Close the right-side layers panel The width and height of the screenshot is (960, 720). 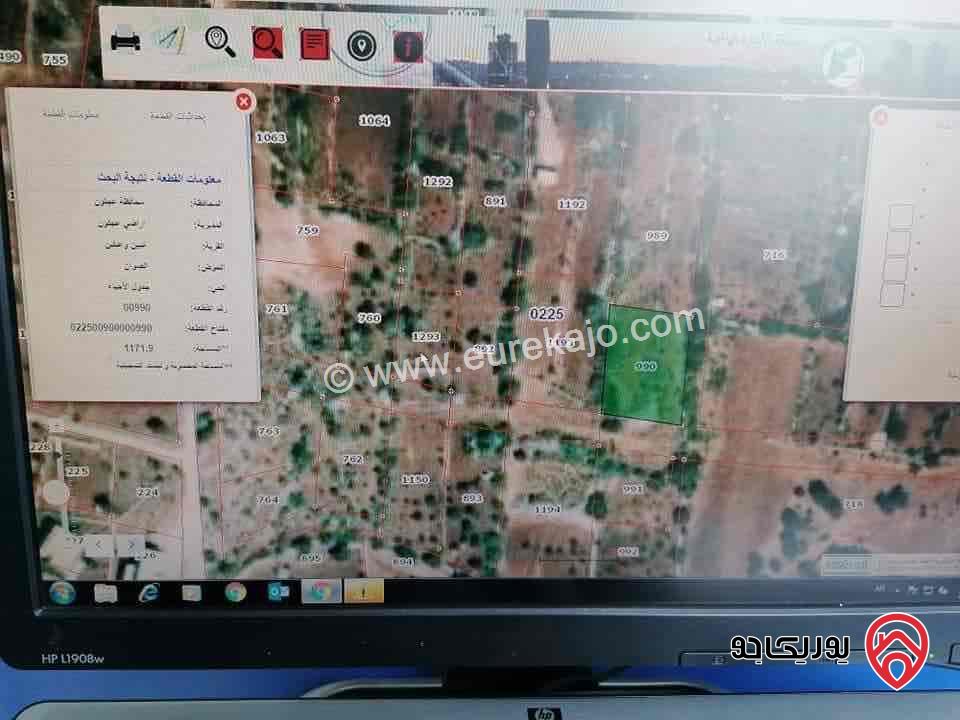tap(881, 118)
